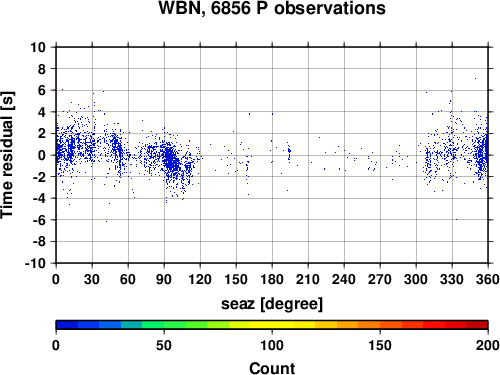Click the plot title 'WBN, 6856 P observations'
Viewport: 500px width, 375px height.
click(272, 7)
